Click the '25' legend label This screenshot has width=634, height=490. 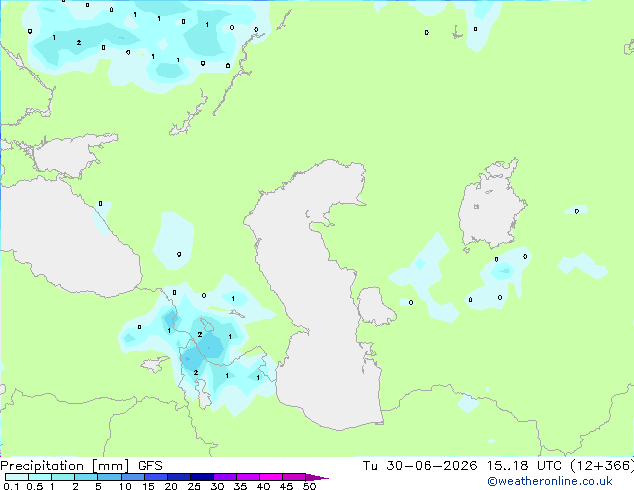194,486
